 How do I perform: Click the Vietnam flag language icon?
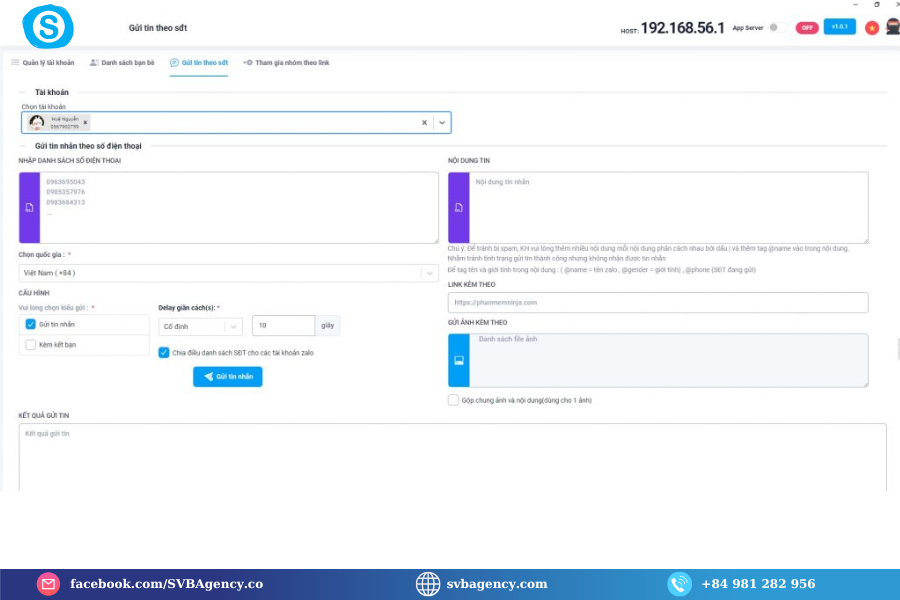[872, 28]
